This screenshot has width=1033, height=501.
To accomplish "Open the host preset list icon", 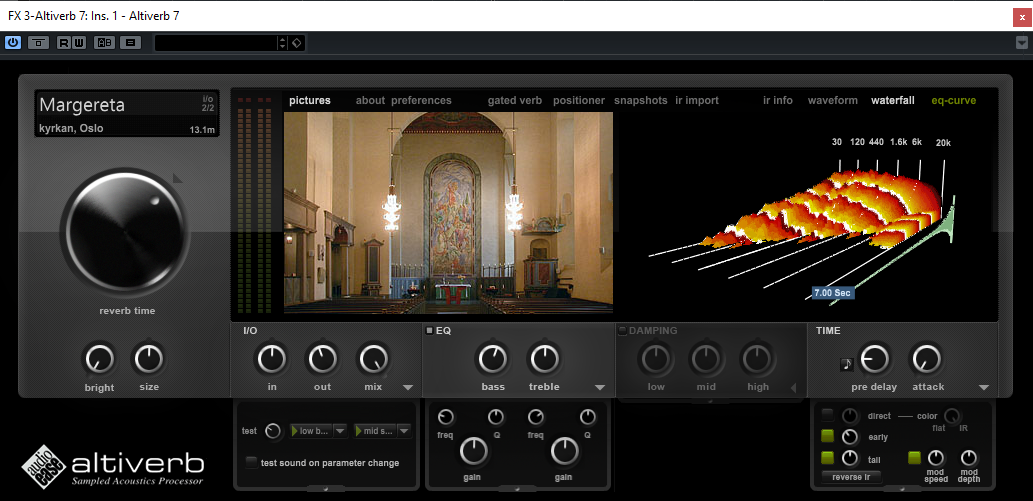I will (x=130, y=43).
